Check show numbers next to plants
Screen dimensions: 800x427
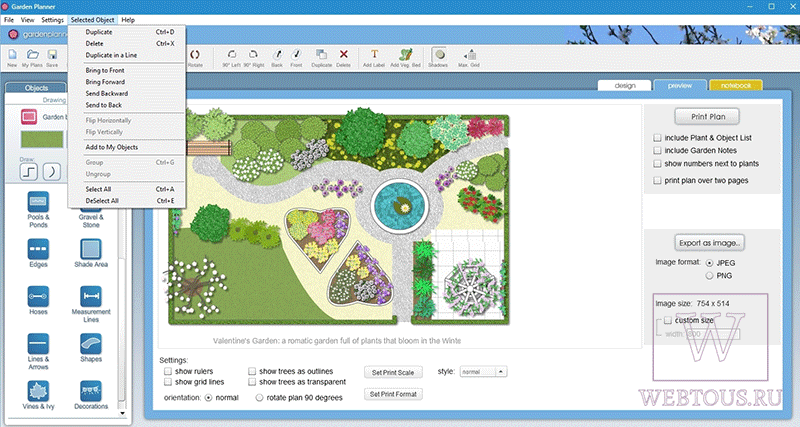[x=658, y=164]
